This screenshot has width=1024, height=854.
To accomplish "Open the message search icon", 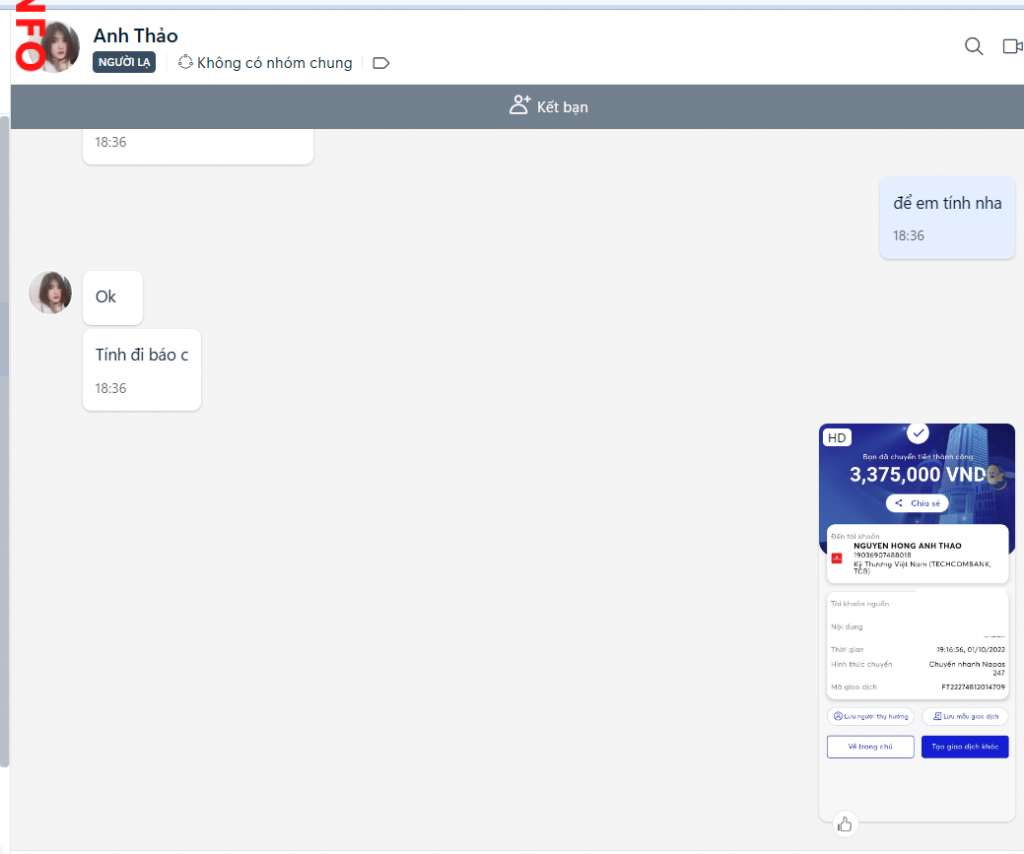I will tap(973, 46).
